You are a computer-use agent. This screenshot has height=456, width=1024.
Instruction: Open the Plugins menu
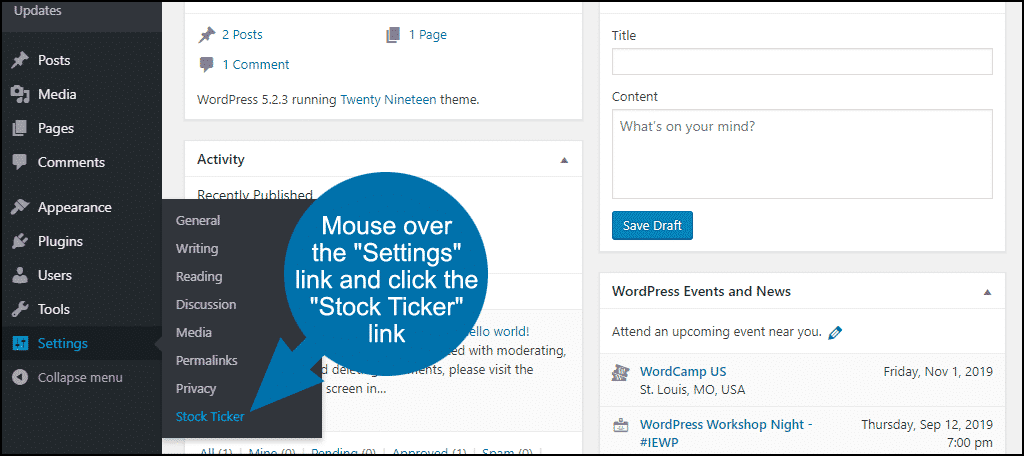pos(60,241)
